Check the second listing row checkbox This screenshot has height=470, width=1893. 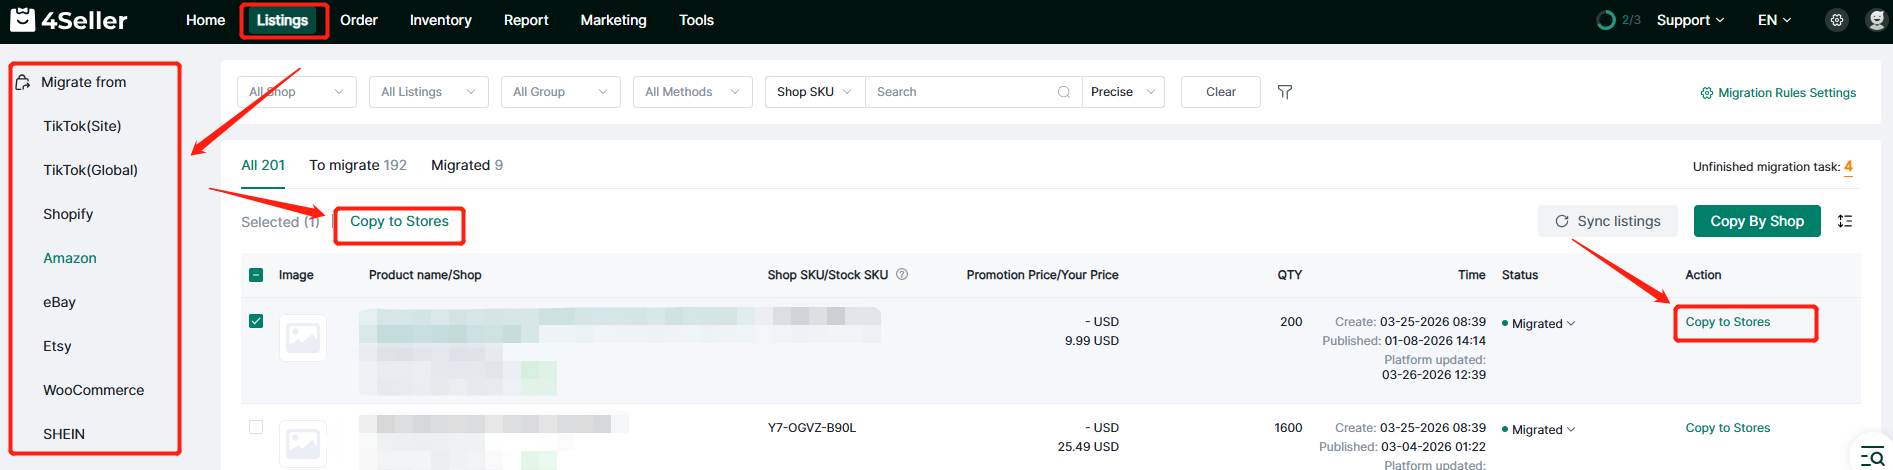coord(256,427)
